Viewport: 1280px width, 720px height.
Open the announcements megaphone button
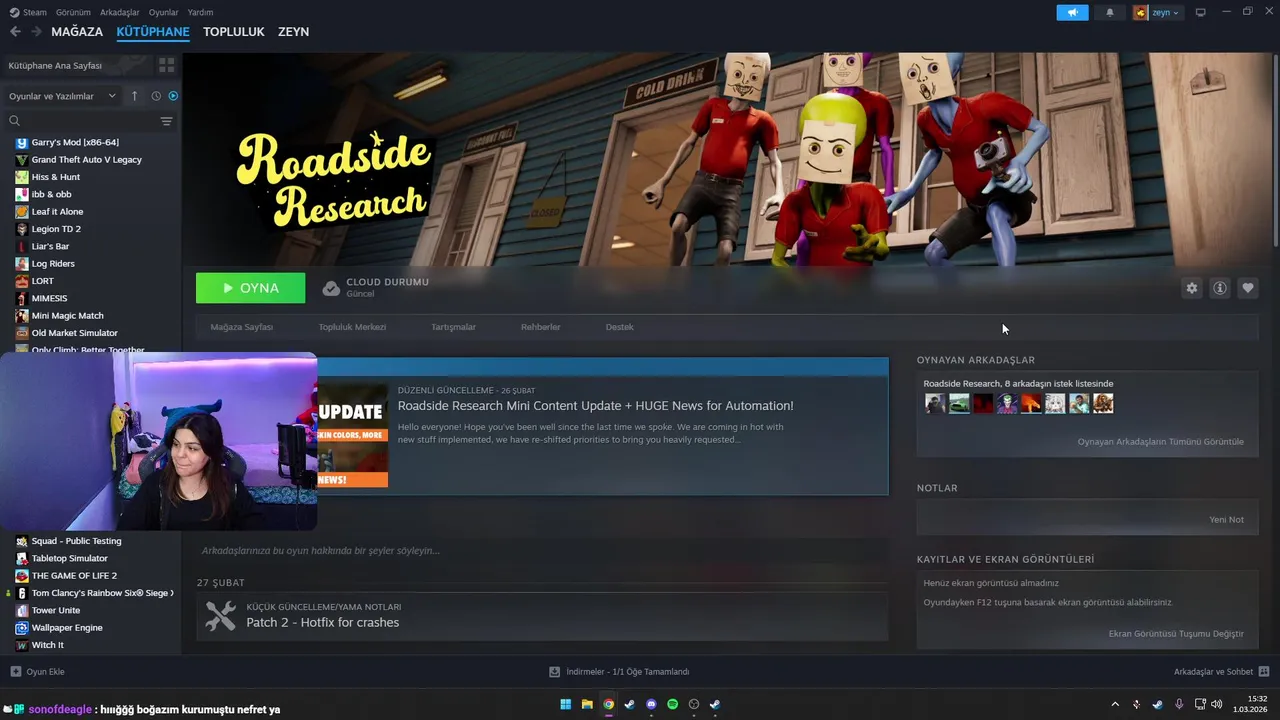(1072, 12)
